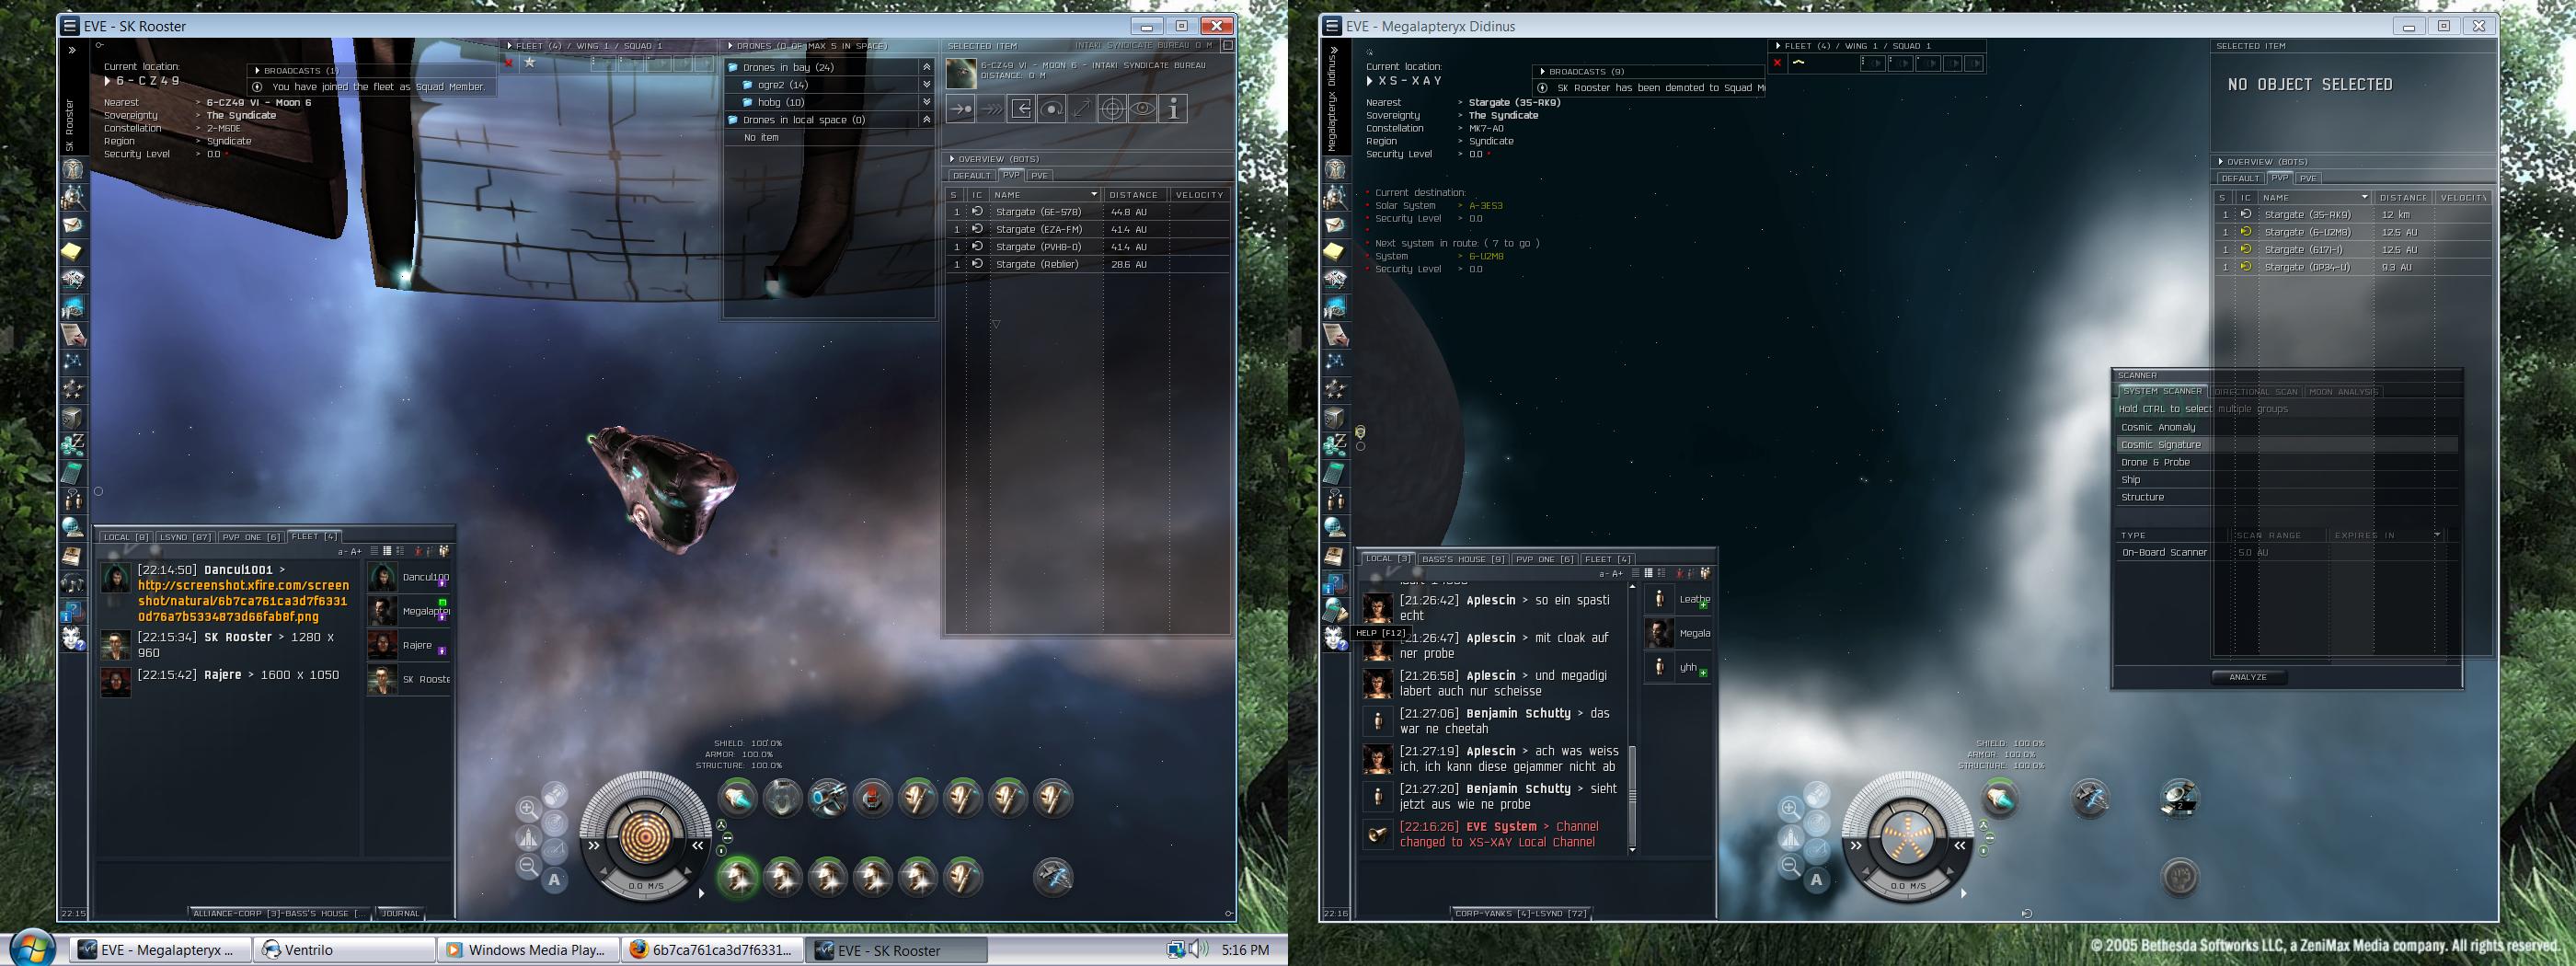
Task: Zoom out with magnifier minus on SK Rooster HUD
Action: click(528, 867)
